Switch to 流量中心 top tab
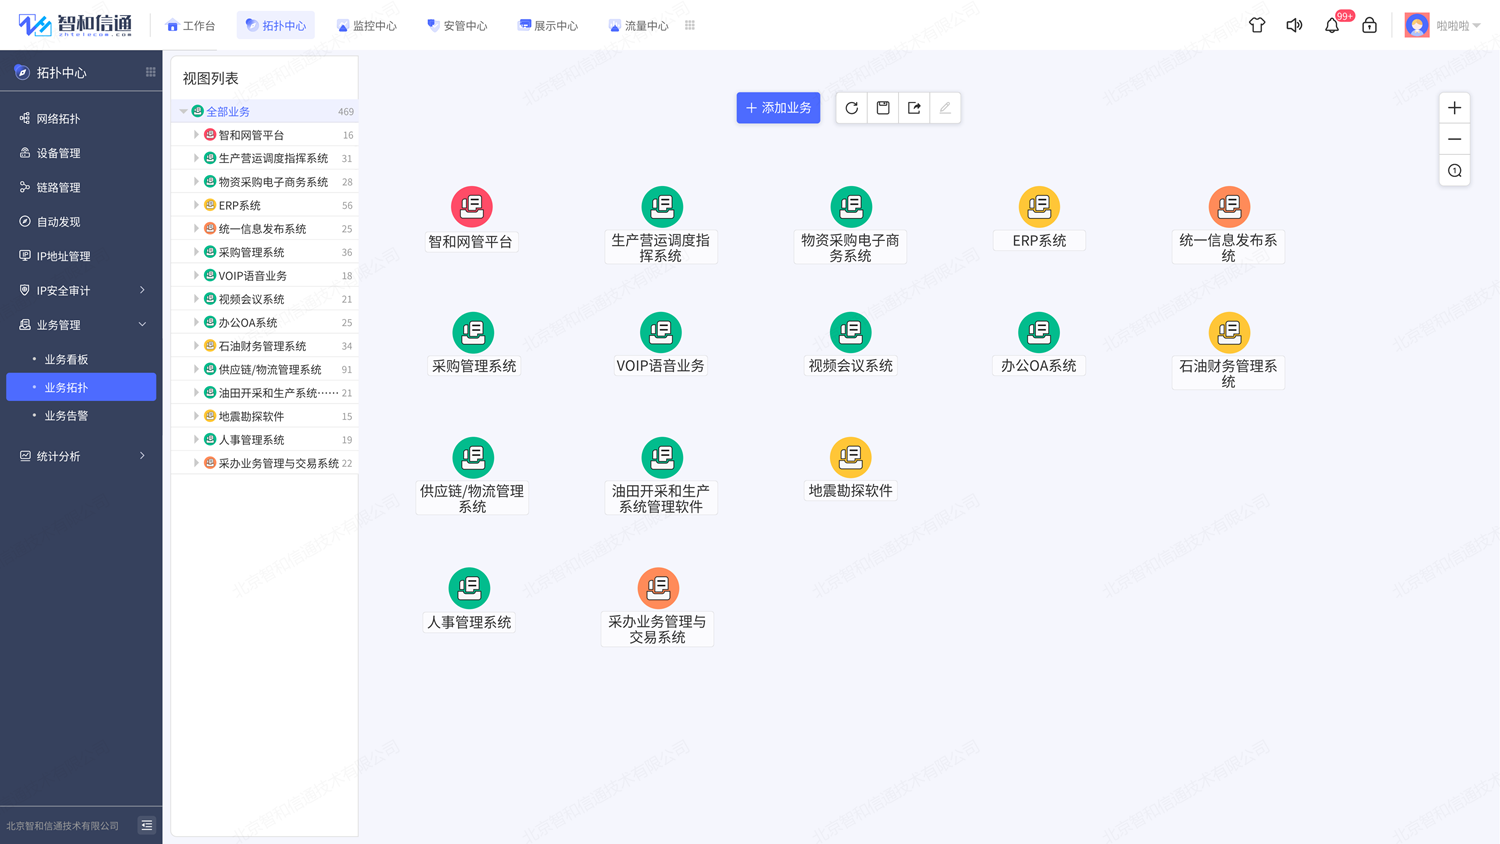This screenshot has width=1500, height=844. coord(638,25)
